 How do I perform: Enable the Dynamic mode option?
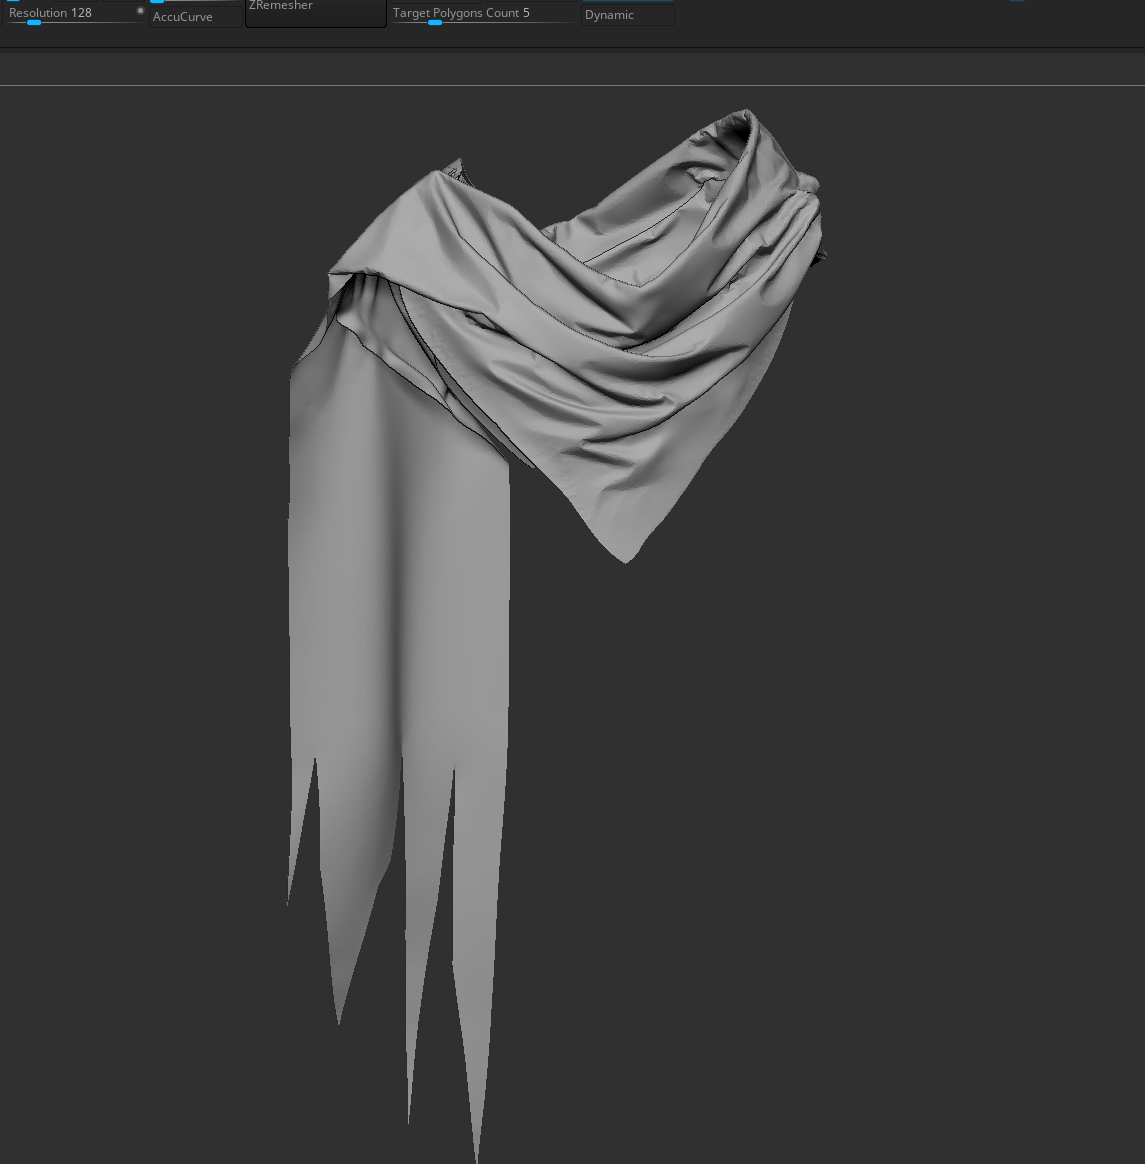[627, 14]
